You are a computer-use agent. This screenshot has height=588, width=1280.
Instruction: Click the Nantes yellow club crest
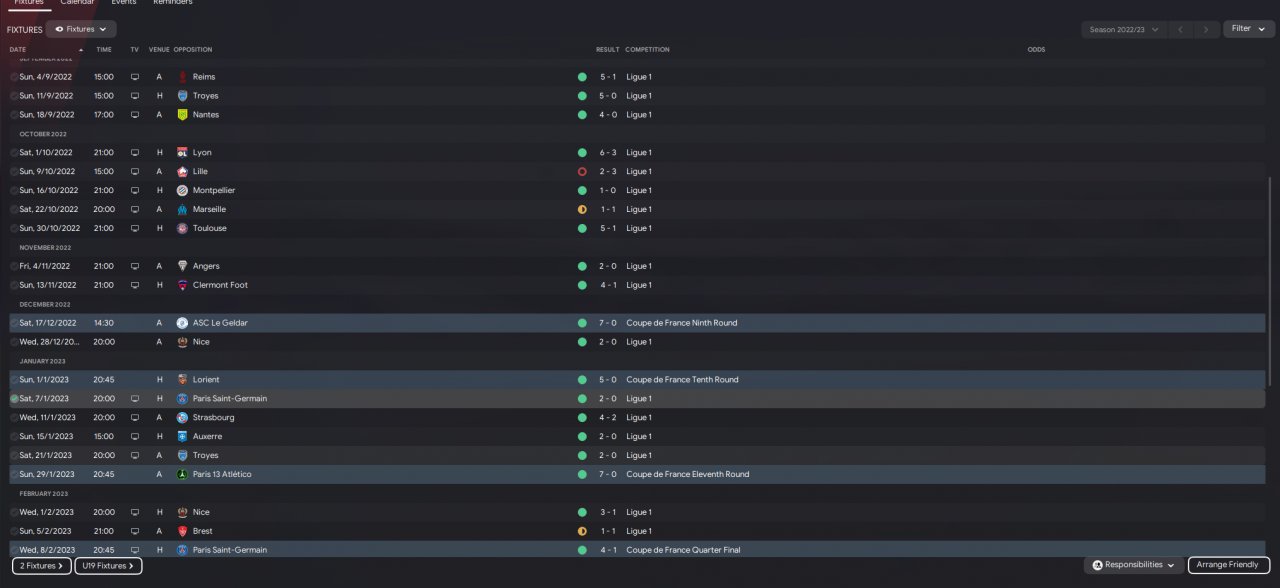coord(182,115)
